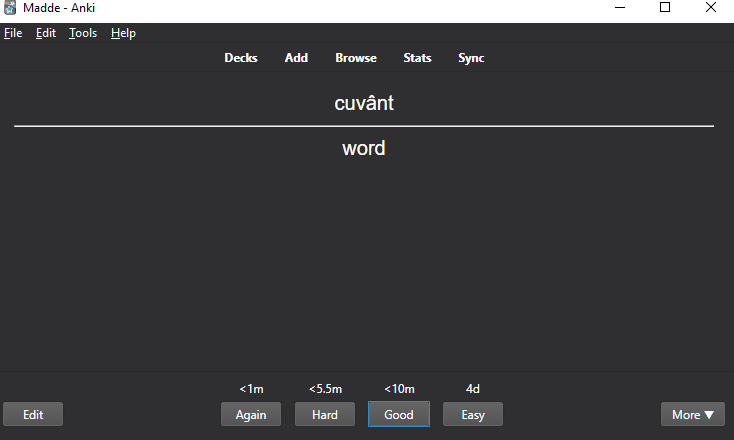Open the Tools menu
This screenshot has height=440, width=734.
coord(83,33)
